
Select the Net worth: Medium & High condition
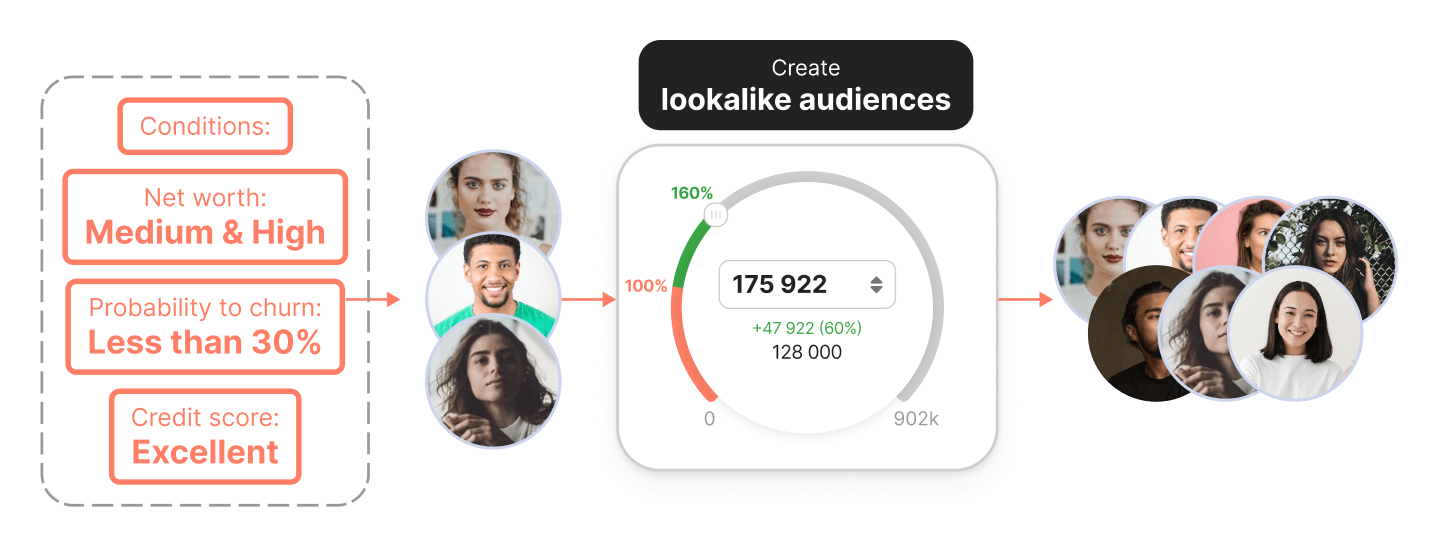click(x=205, y=217)
